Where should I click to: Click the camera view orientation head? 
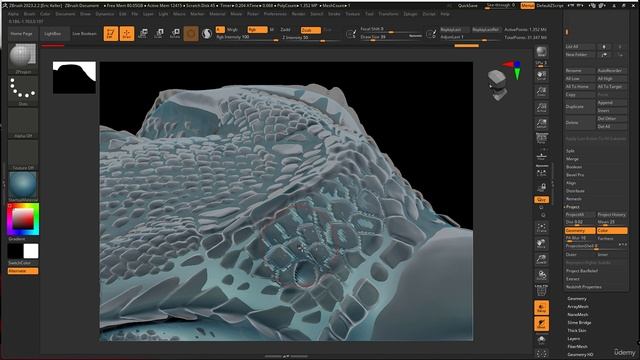click(x=498, y=84)
